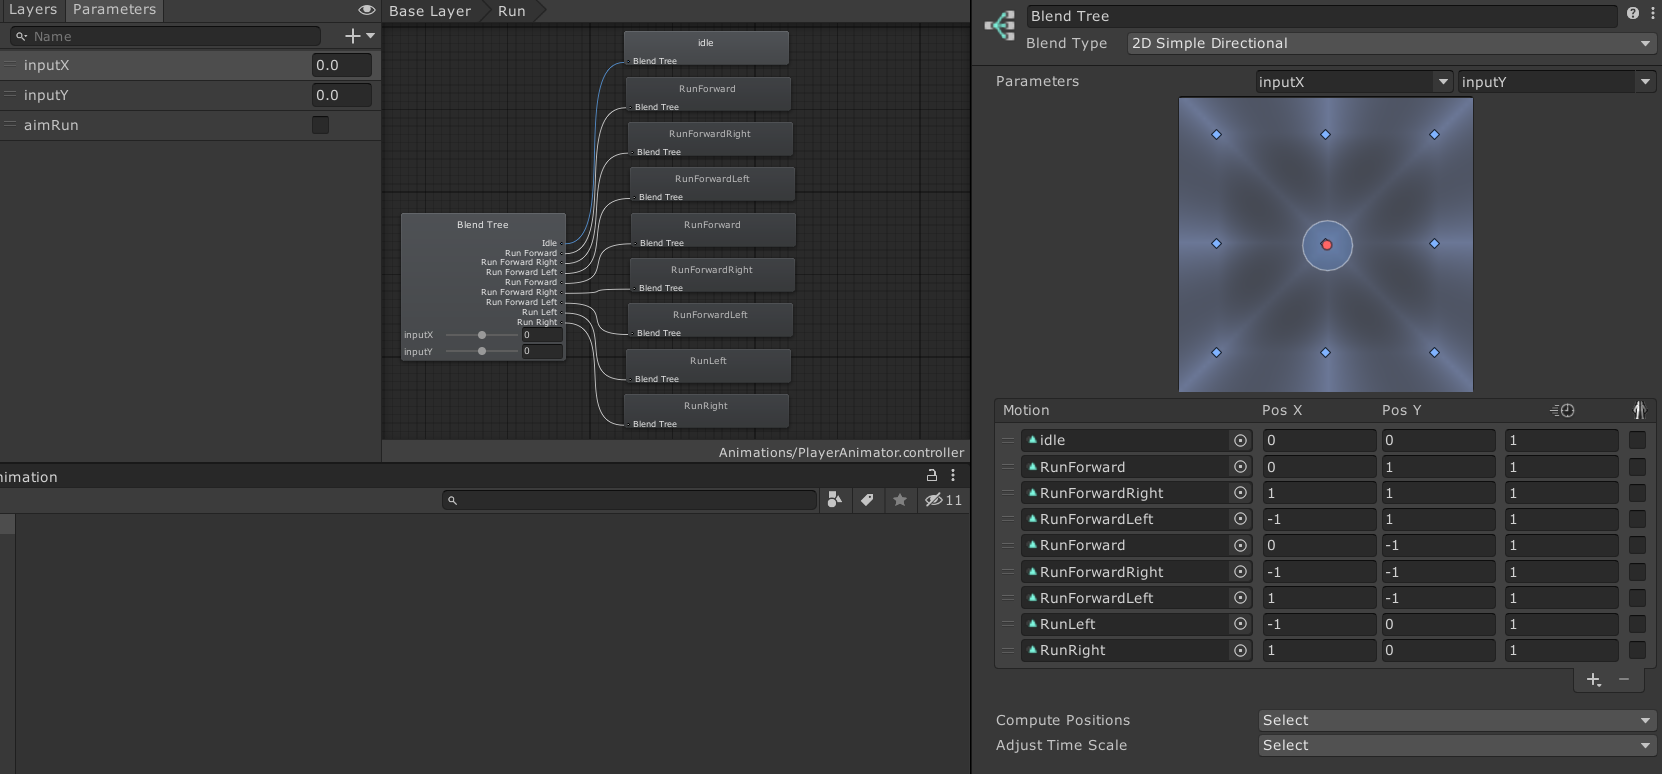Select the RunRight node in graph
Screen dimensions: 1662x774
[x=706, y=411]
